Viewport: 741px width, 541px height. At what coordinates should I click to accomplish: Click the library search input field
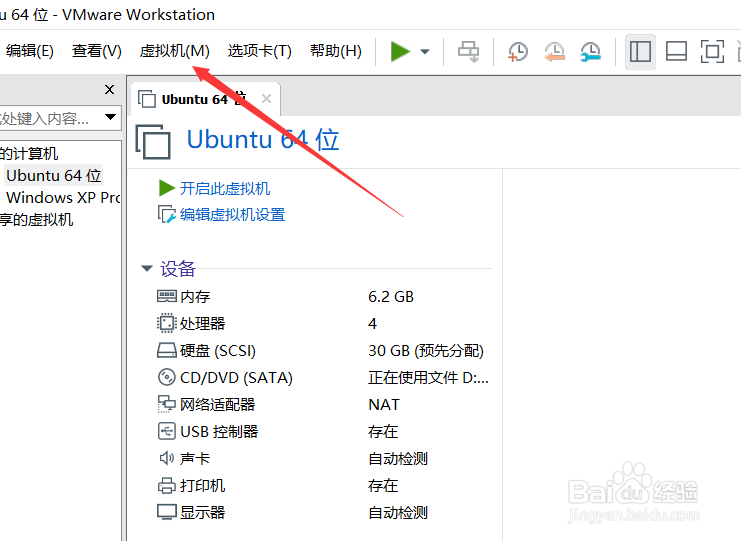pyautogui.click(x=50, y=118)
